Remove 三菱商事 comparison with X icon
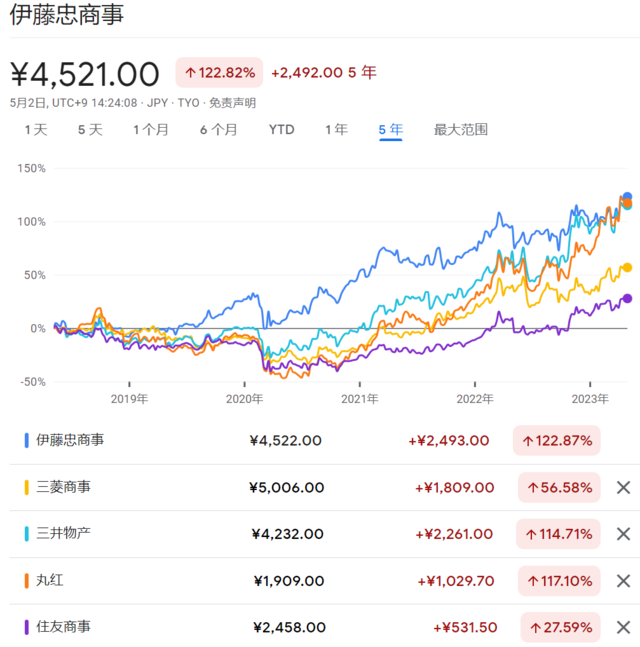This screenshot has width=640, height=647. [623, 487]
